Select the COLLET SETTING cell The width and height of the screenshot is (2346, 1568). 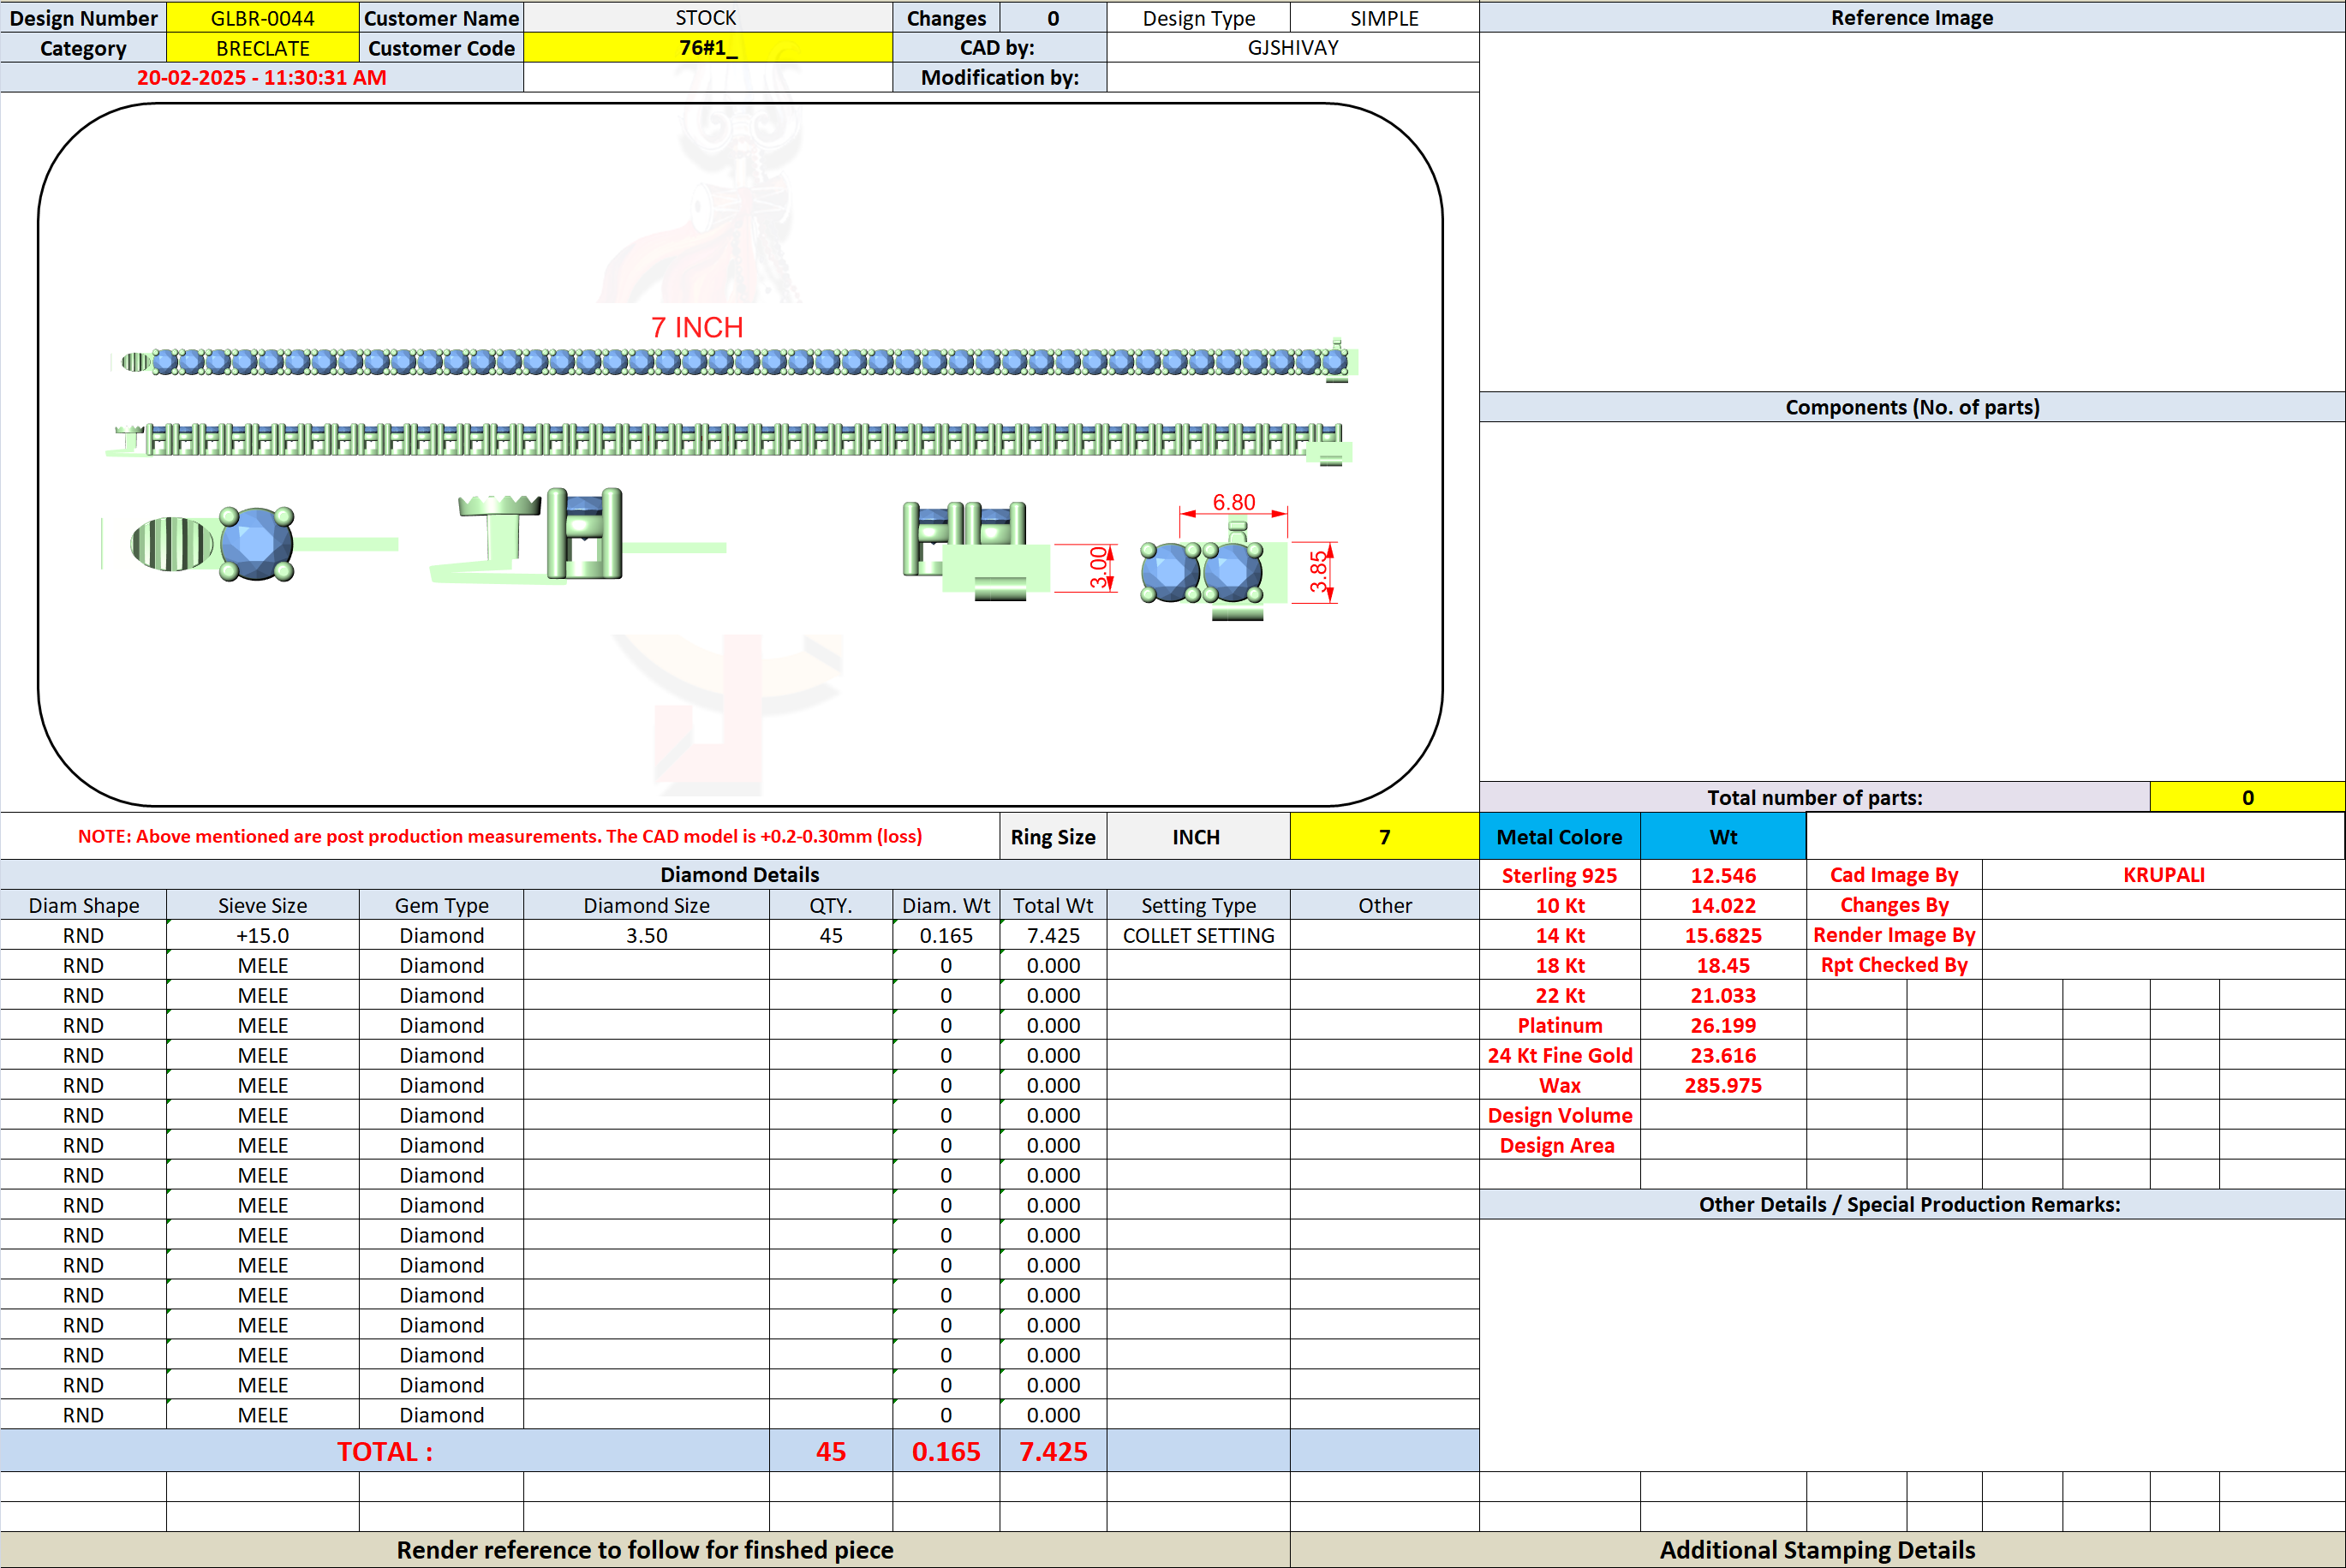coord(1198,935)
